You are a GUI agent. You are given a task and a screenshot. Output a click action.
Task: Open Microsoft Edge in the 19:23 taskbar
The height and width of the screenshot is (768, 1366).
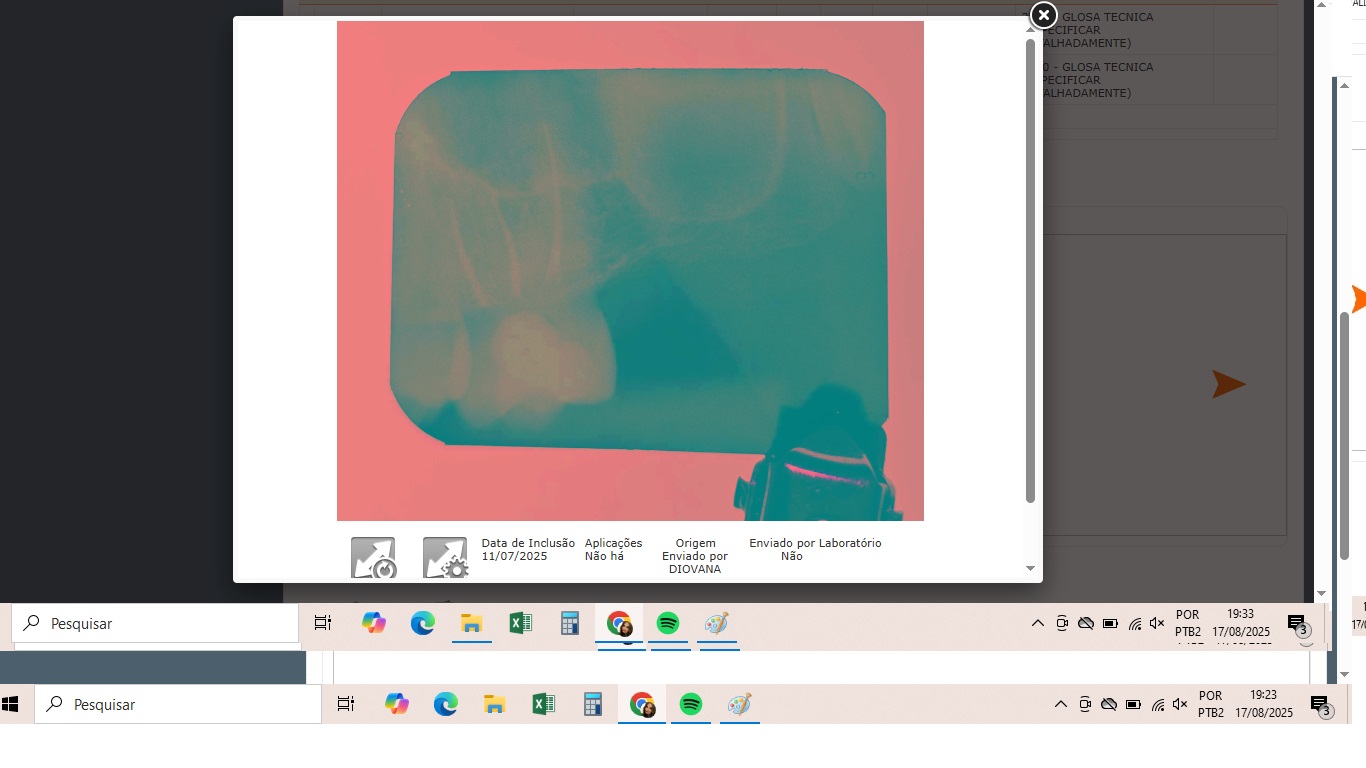click(446, 704)
